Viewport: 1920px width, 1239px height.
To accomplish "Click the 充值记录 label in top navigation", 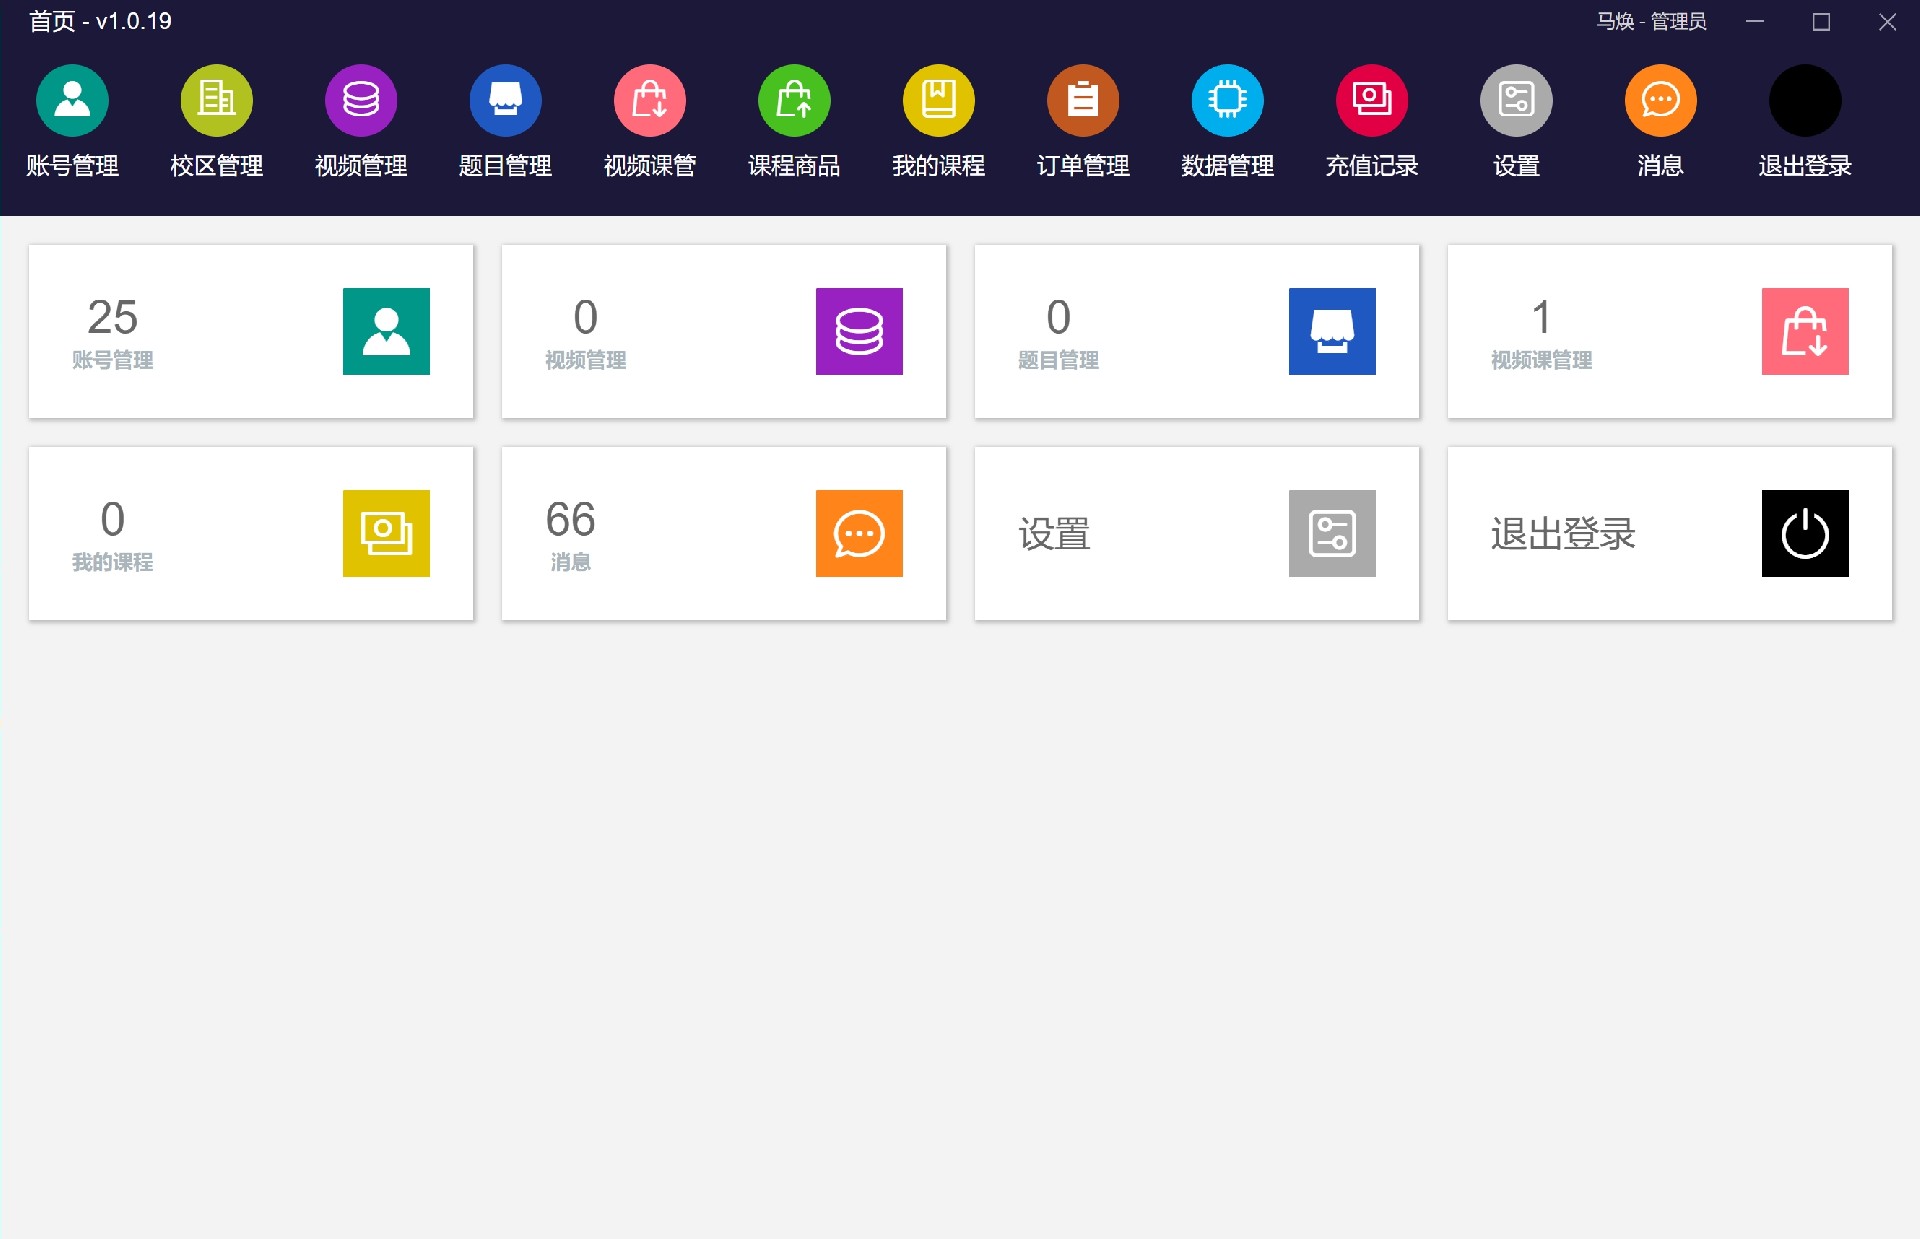I will point(1372,166).
